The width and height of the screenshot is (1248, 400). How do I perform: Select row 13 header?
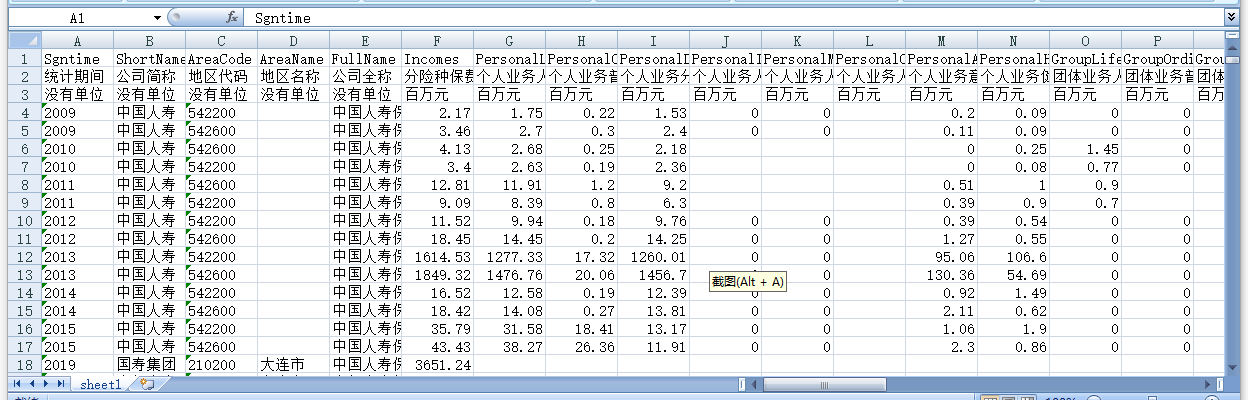(25, 275)
